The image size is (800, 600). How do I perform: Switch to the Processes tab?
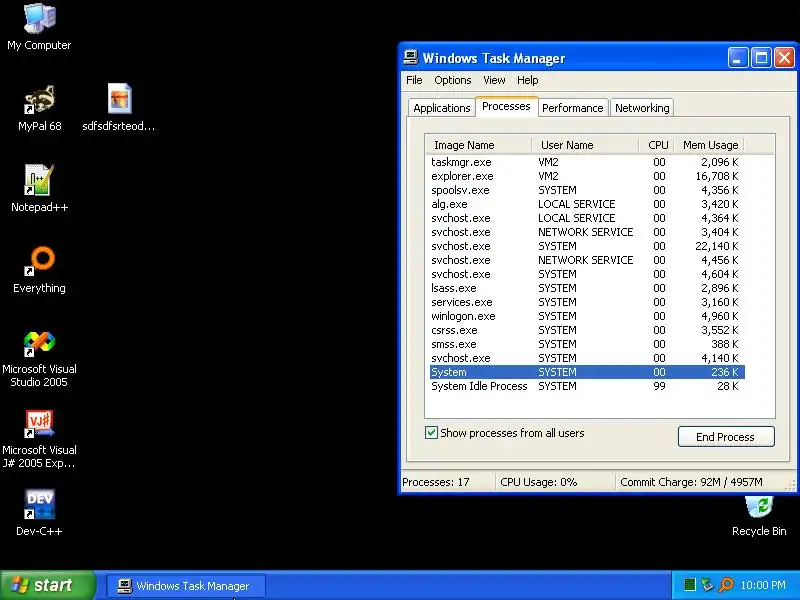pyautogui.click(x=506, y=106)
